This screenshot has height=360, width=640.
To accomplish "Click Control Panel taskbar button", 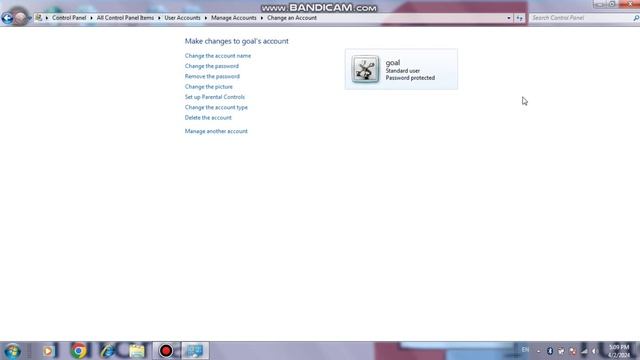I will tap(195, 351).
